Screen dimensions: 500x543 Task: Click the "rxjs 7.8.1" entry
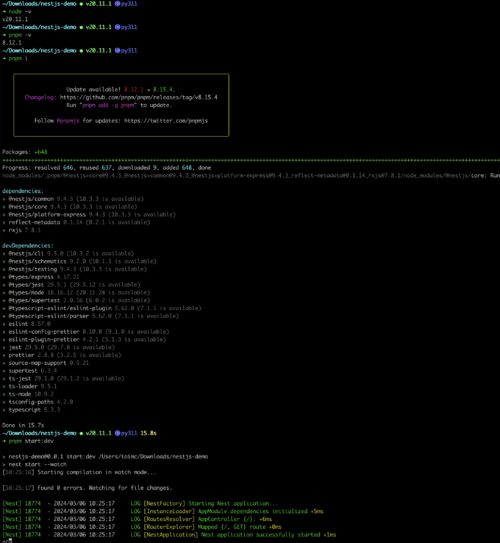tap(21, 230)
